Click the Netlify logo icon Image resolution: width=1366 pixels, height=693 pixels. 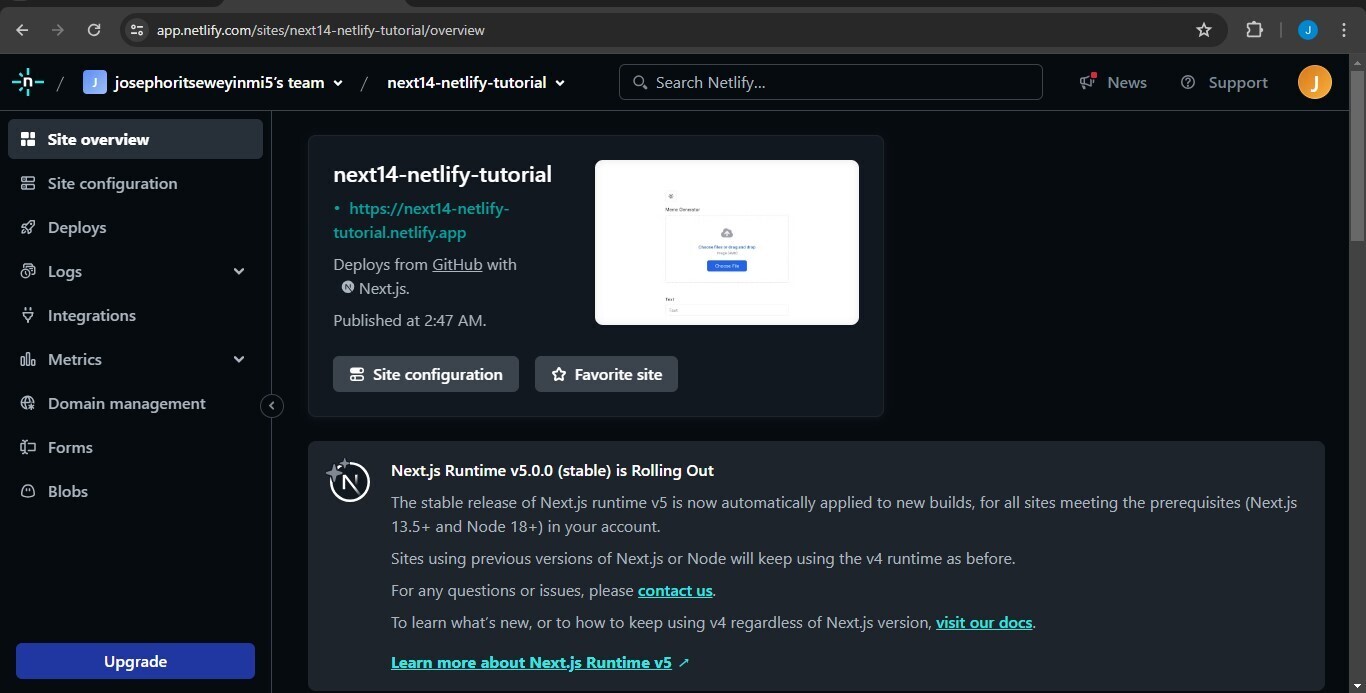click(x=28, y=82)
